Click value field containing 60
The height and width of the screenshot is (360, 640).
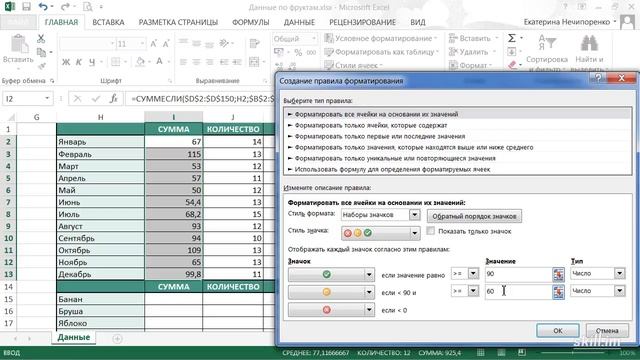tap(518, 291)
